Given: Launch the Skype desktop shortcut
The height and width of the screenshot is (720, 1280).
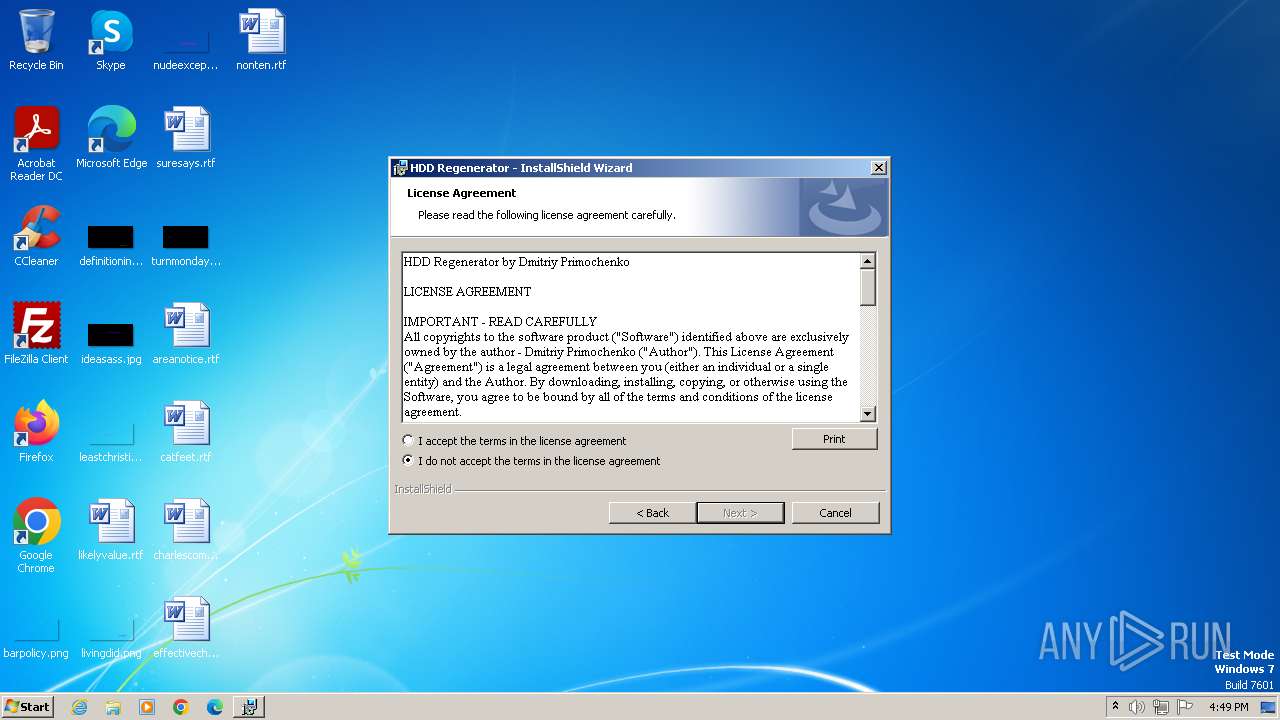Looking at the screenshot, I should 110,40.
